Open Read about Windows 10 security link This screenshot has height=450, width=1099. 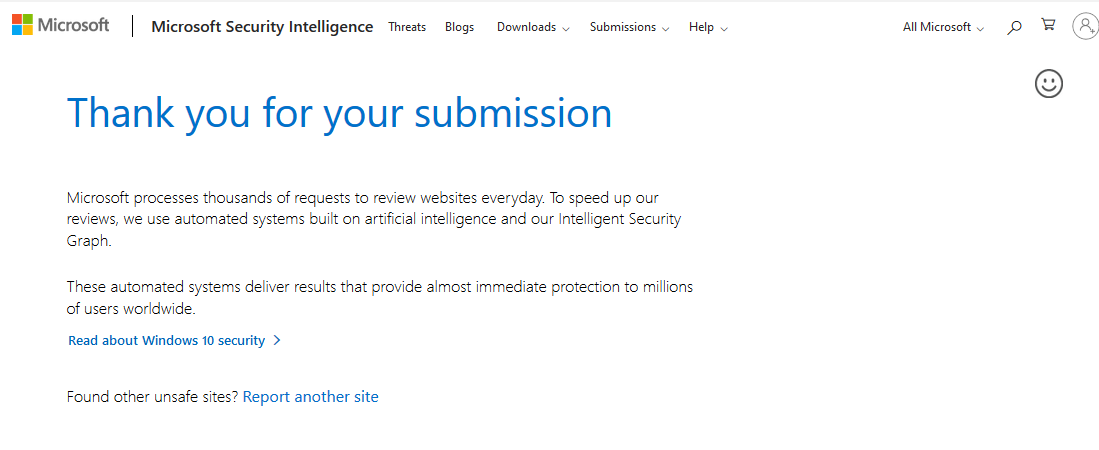point(167,341)
